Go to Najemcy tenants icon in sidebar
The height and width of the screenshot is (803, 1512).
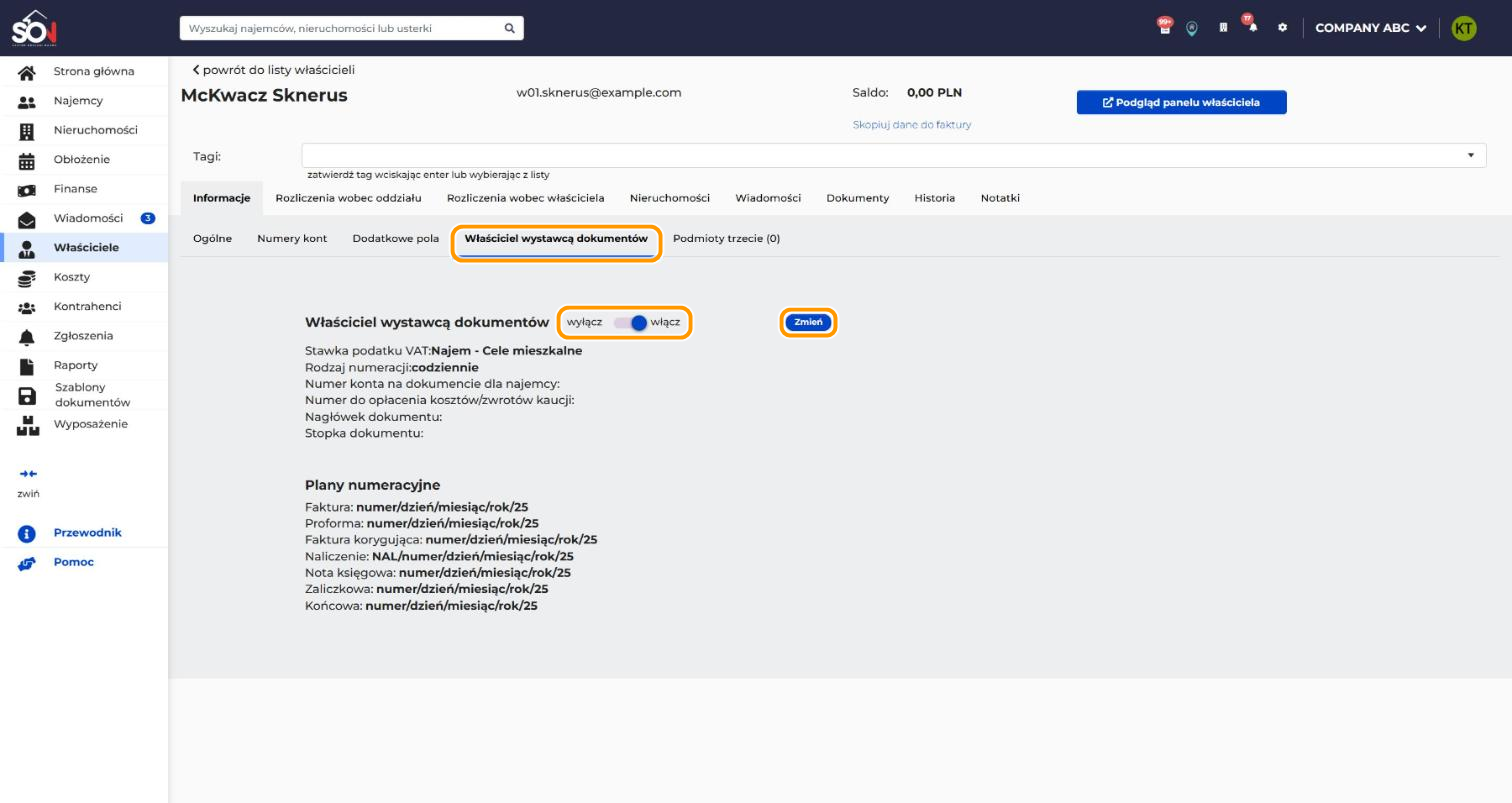(x=27, y=101)
